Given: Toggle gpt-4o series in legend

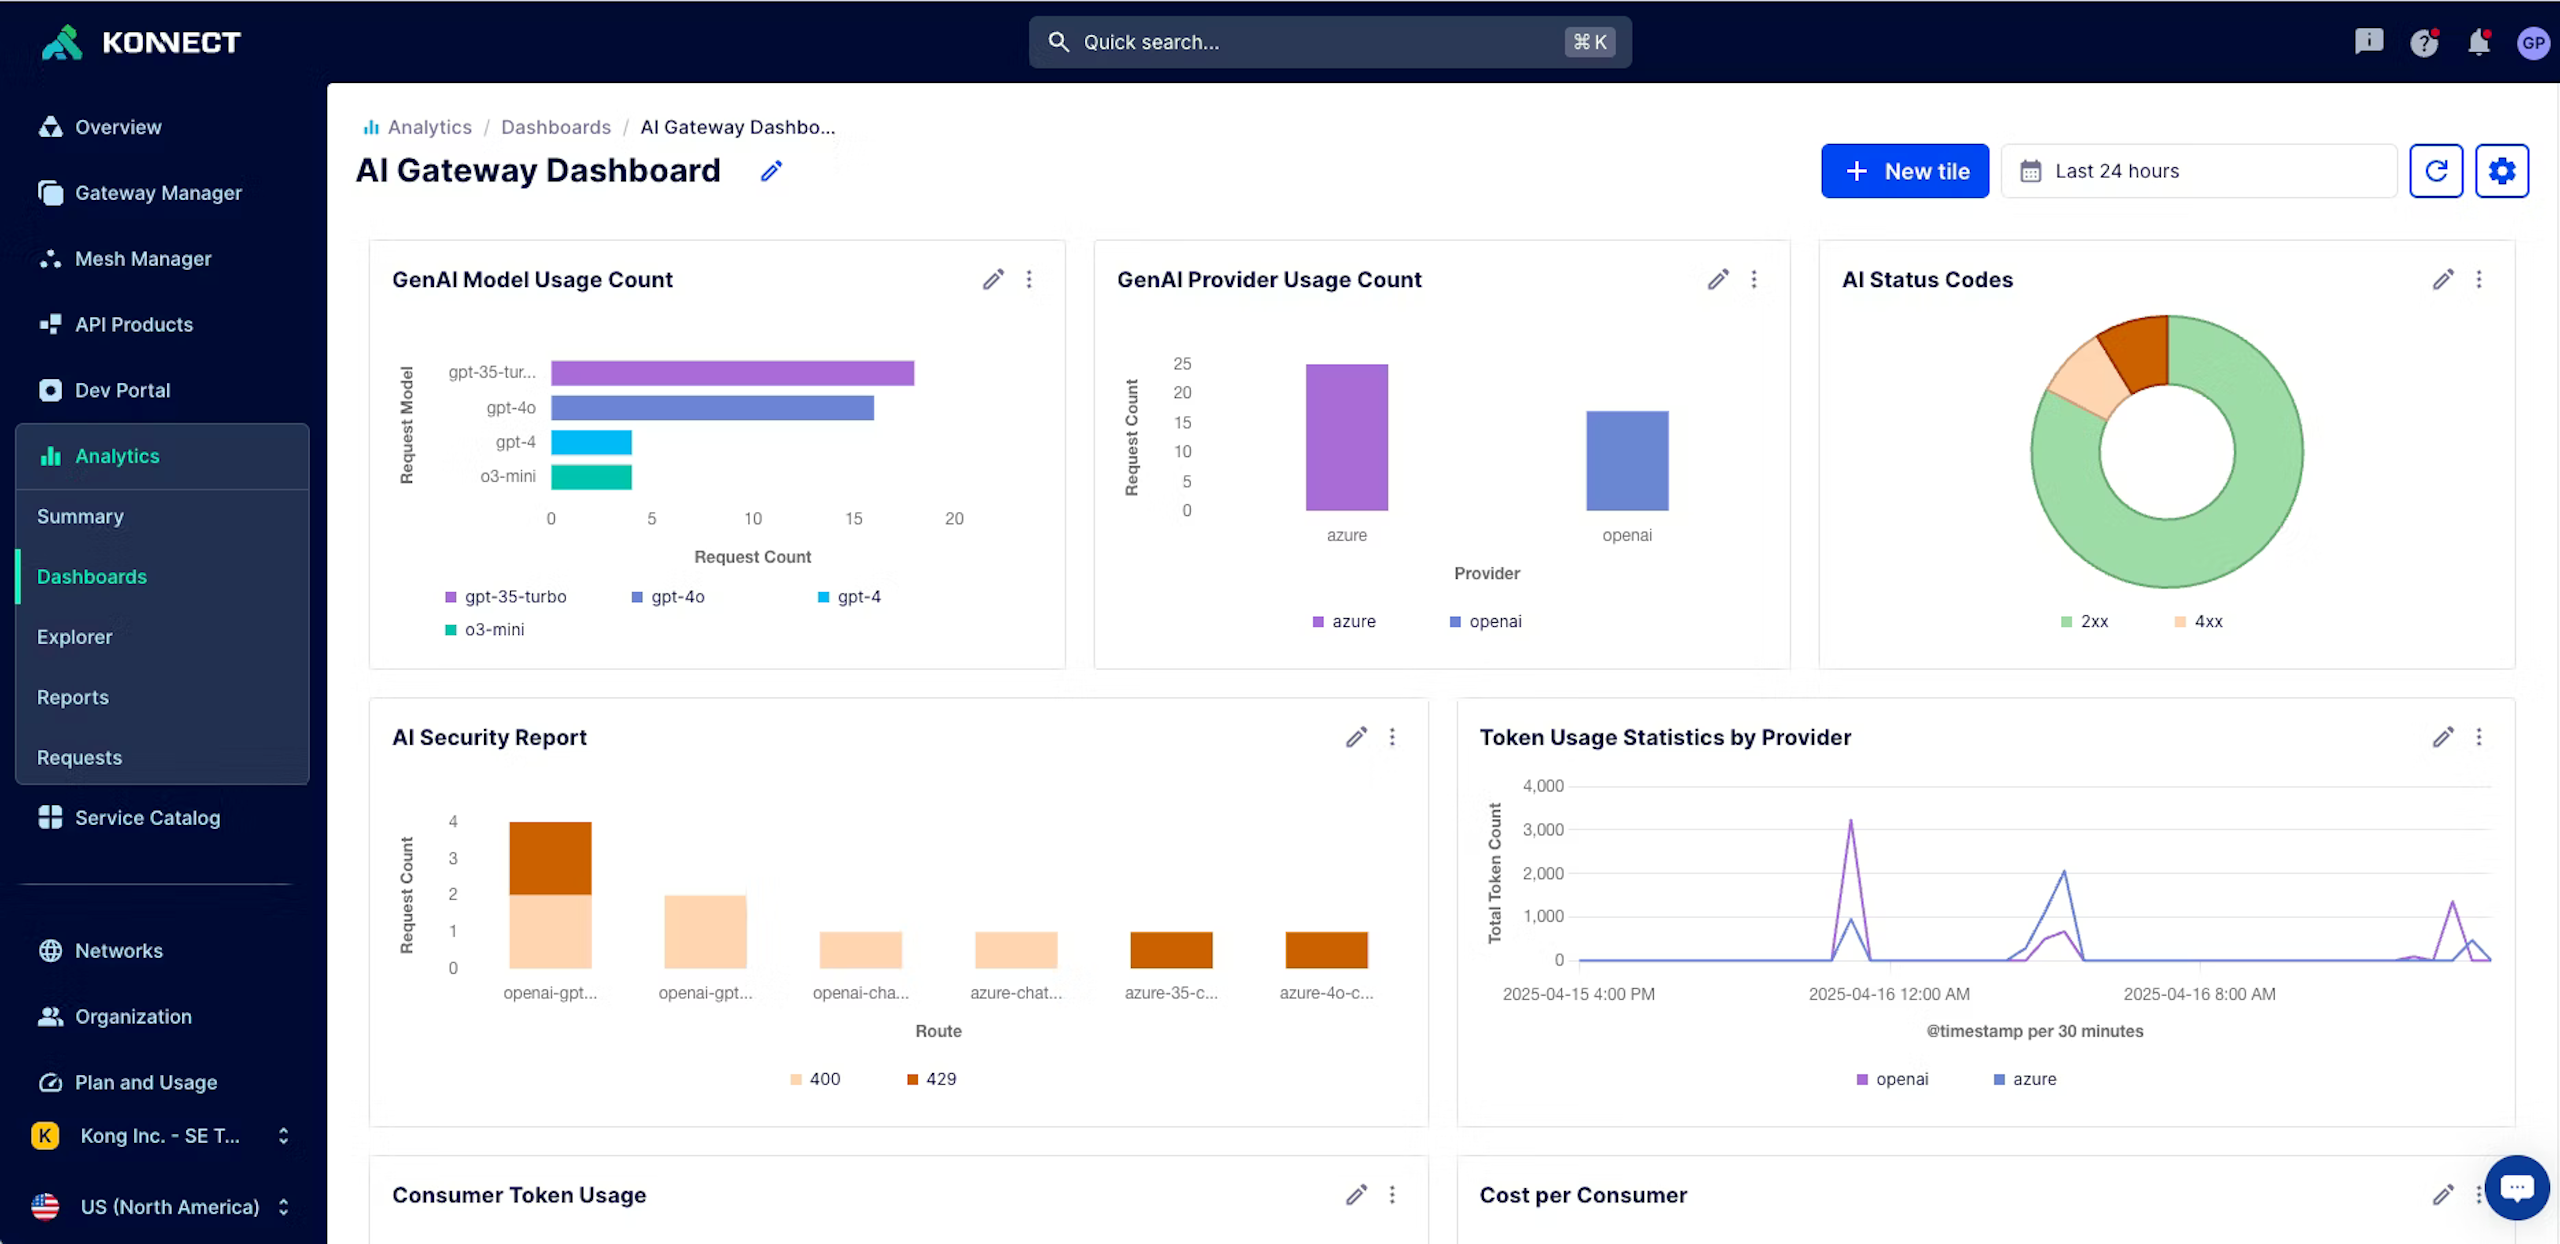Looking at the screenshot, I should tap(668, 597).
